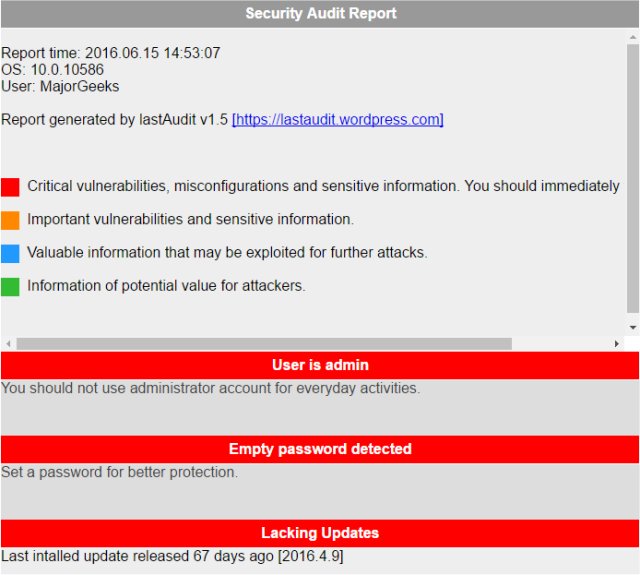The height and width of the screenshot is (575, 640).
Task: Click the vertical scrollbar up arrow
Action: point(632,35)
